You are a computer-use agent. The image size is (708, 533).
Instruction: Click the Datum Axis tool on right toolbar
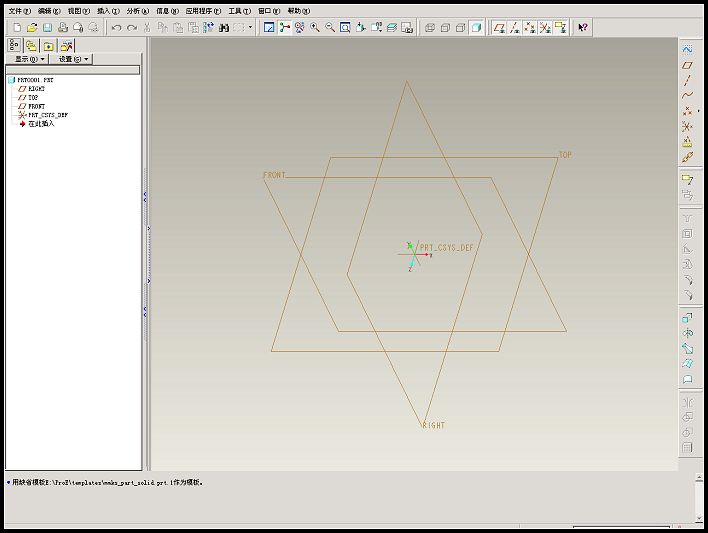coord(687,80)
